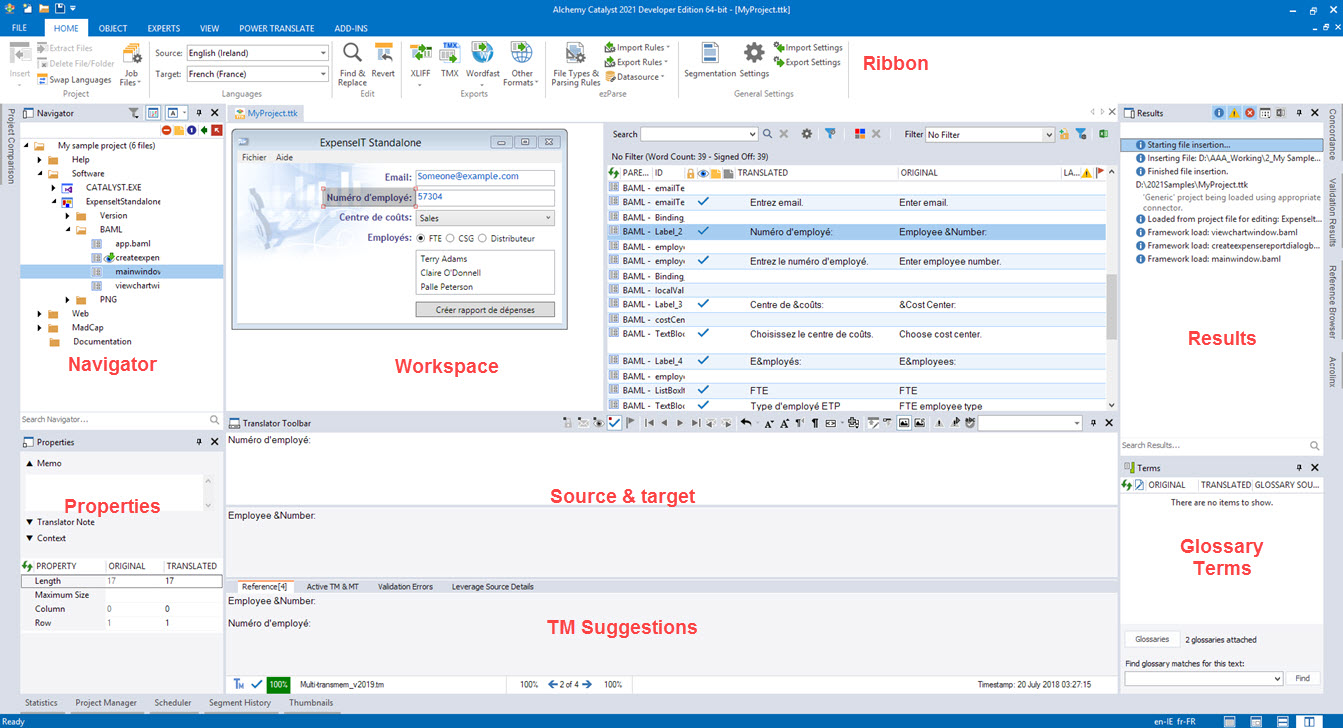The width and height of the screenshot is (1343, 728).
Task: Click Swap Languages
Action: point(74,80)
